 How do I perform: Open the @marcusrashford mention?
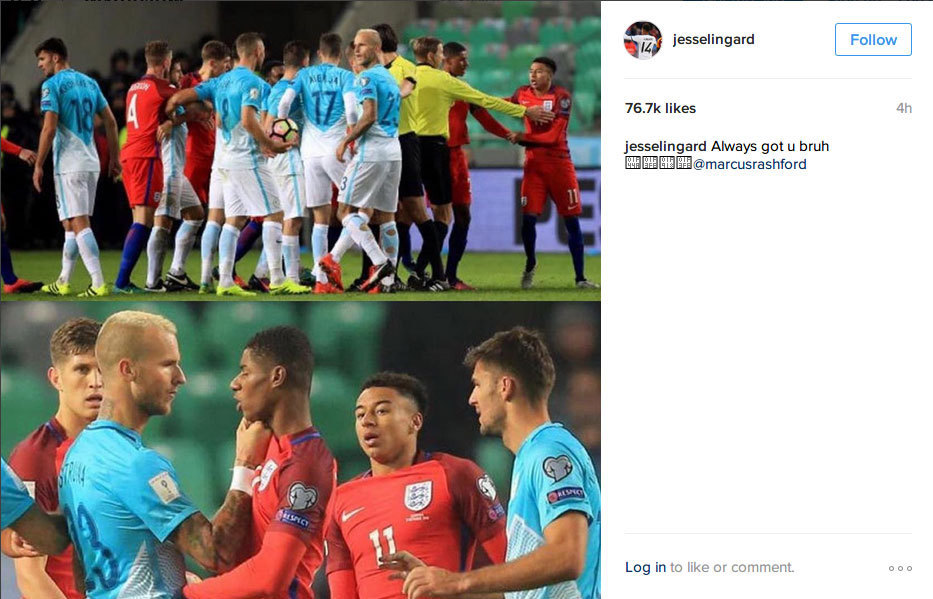[750, 164]
